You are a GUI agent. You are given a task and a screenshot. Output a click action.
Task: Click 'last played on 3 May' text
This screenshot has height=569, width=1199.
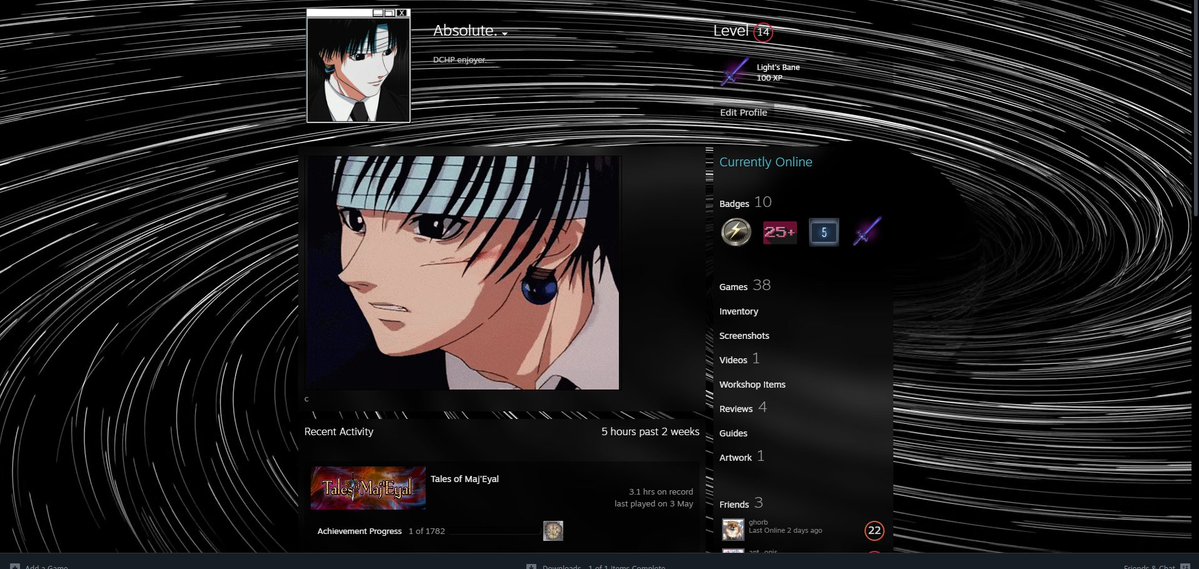(654, 504)
